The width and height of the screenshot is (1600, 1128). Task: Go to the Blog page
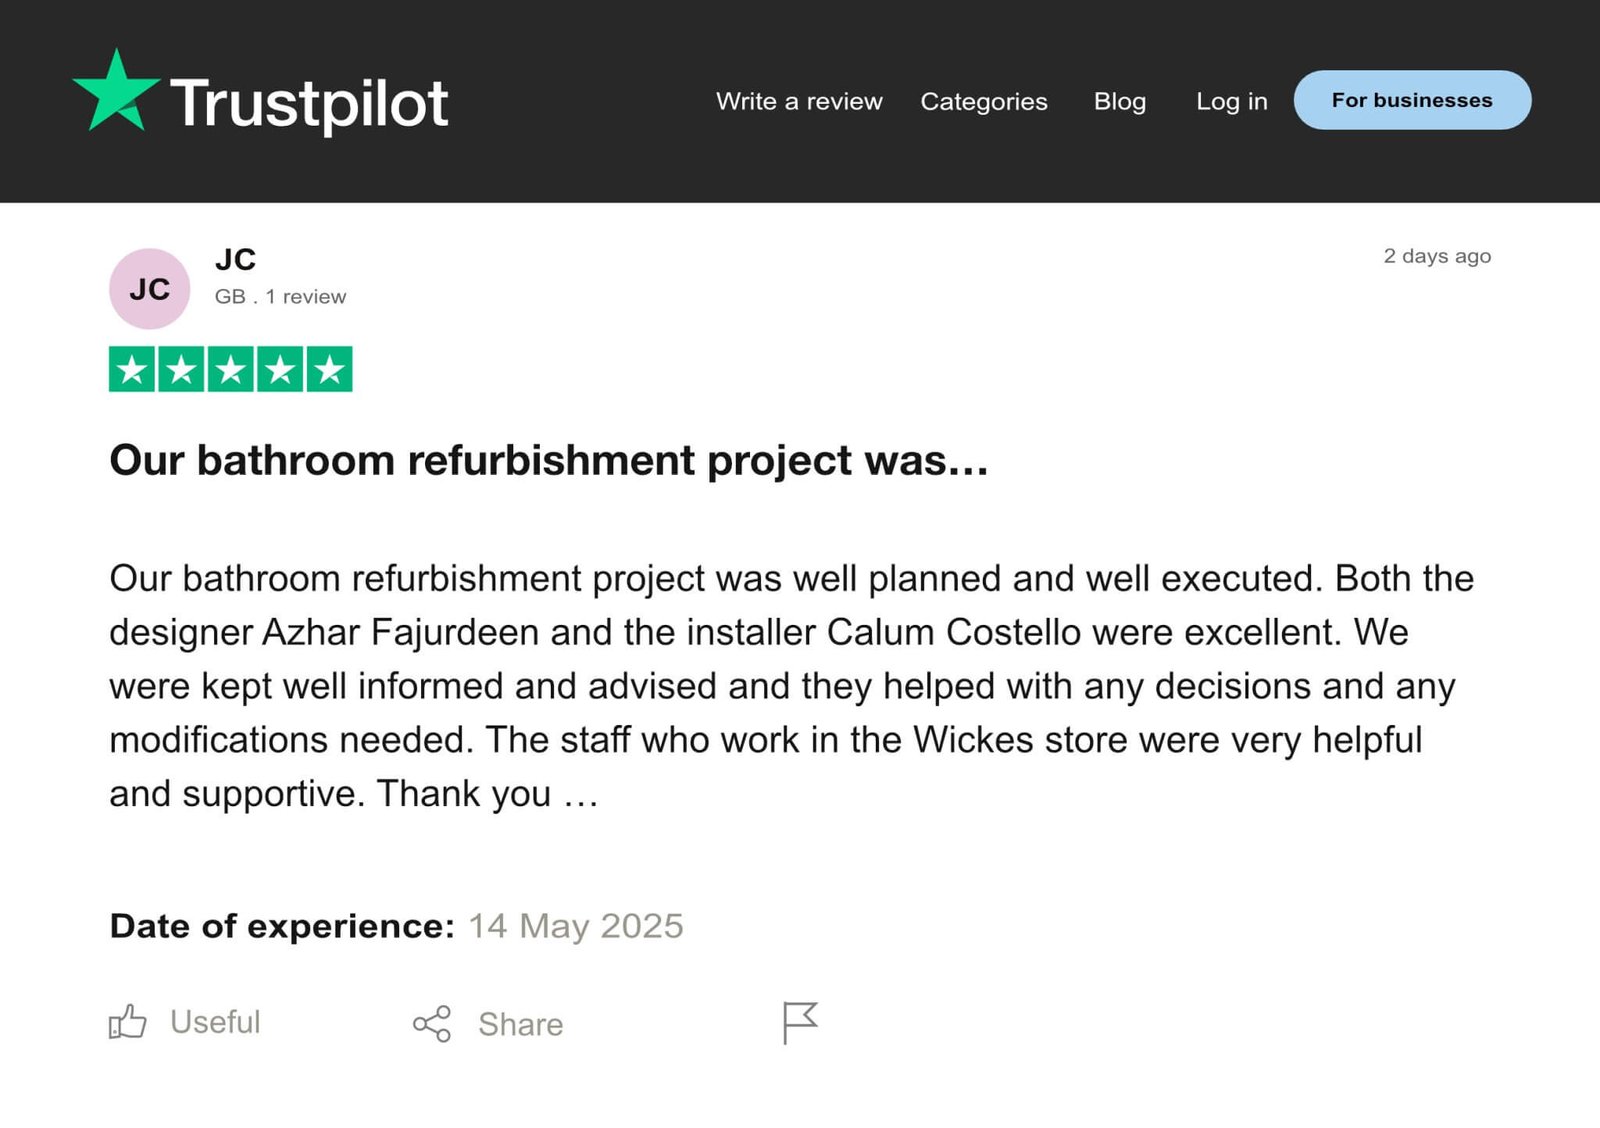point(1119,101)
